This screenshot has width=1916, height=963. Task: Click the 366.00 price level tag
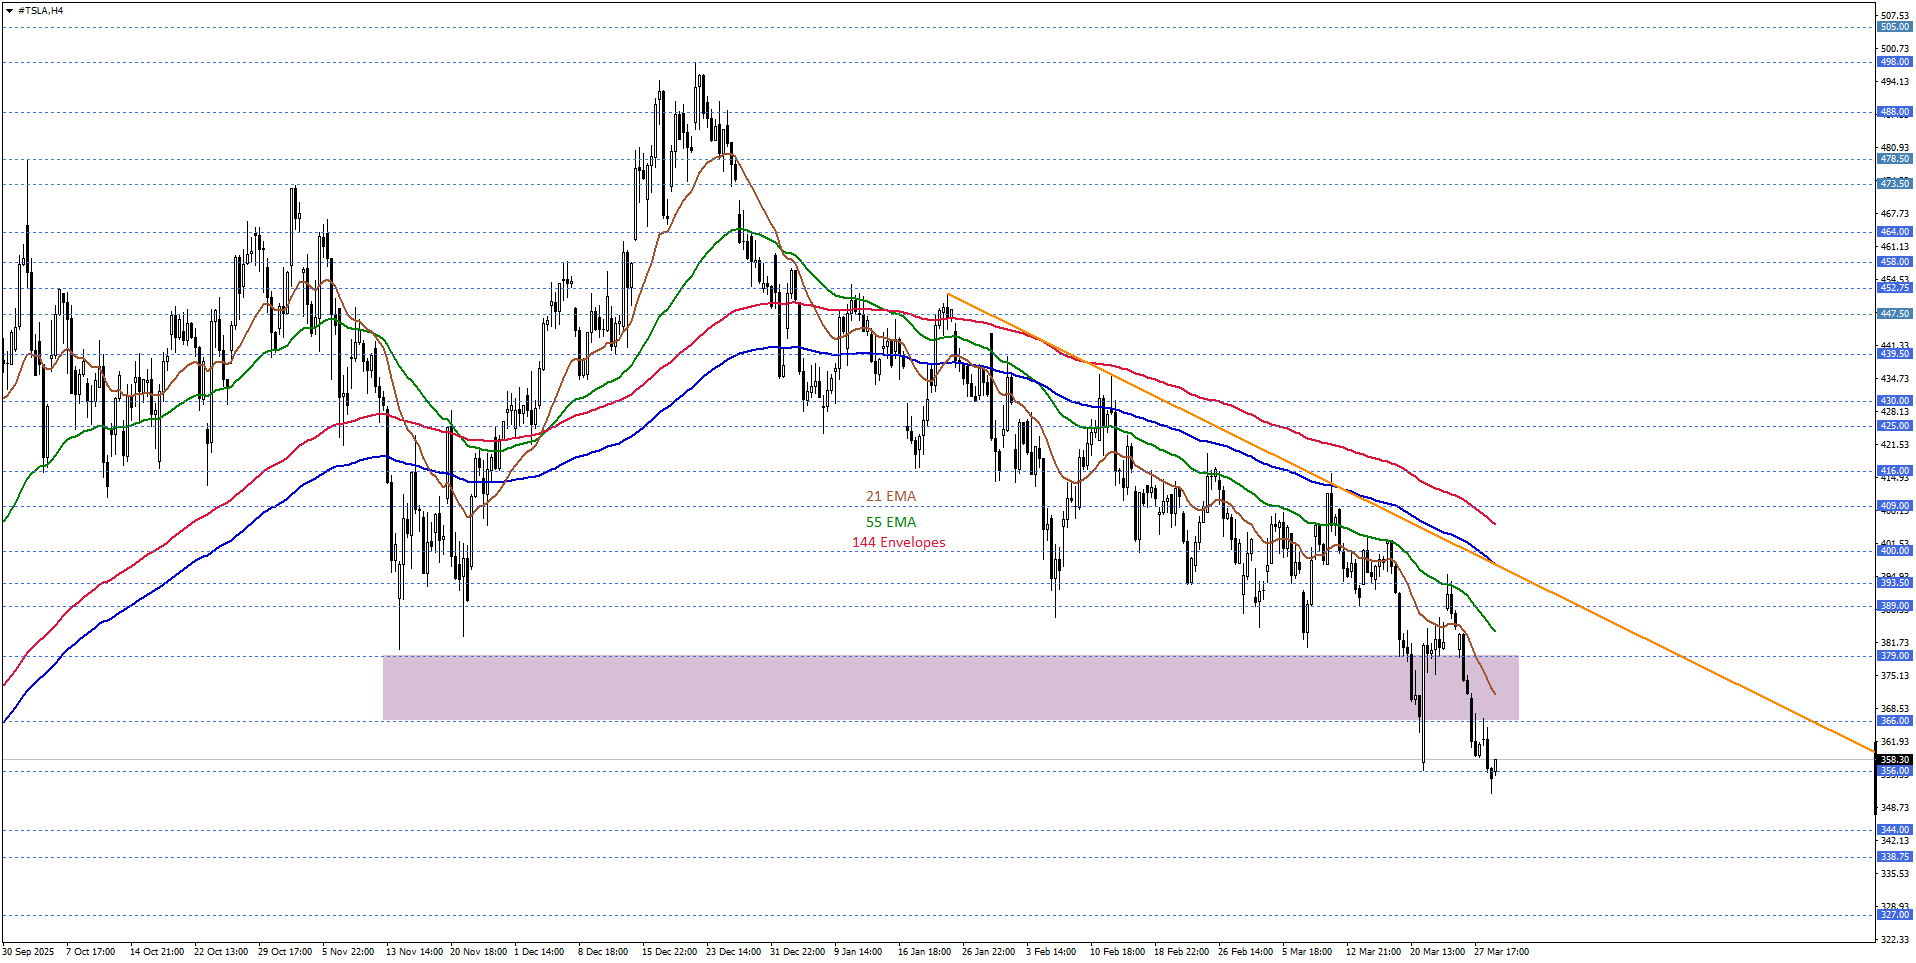(1894, 721)
